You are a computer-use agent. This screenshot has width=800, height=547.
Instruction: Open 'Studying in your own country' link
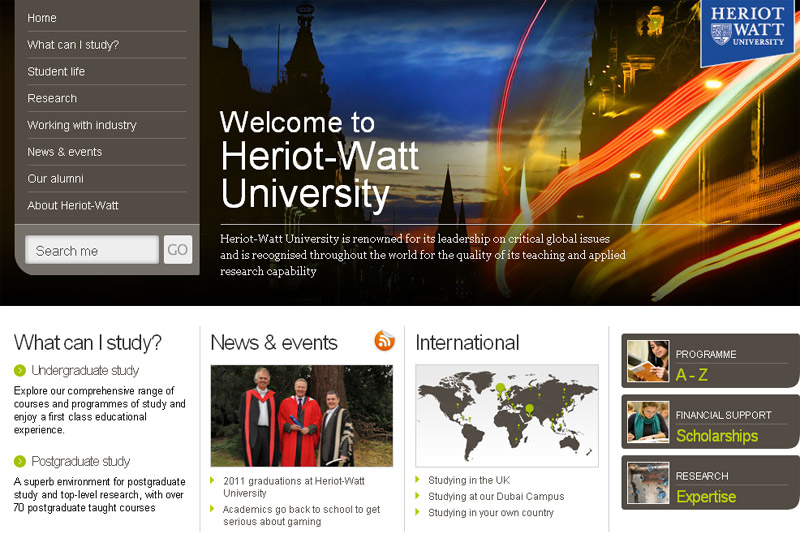pos(490,513)
